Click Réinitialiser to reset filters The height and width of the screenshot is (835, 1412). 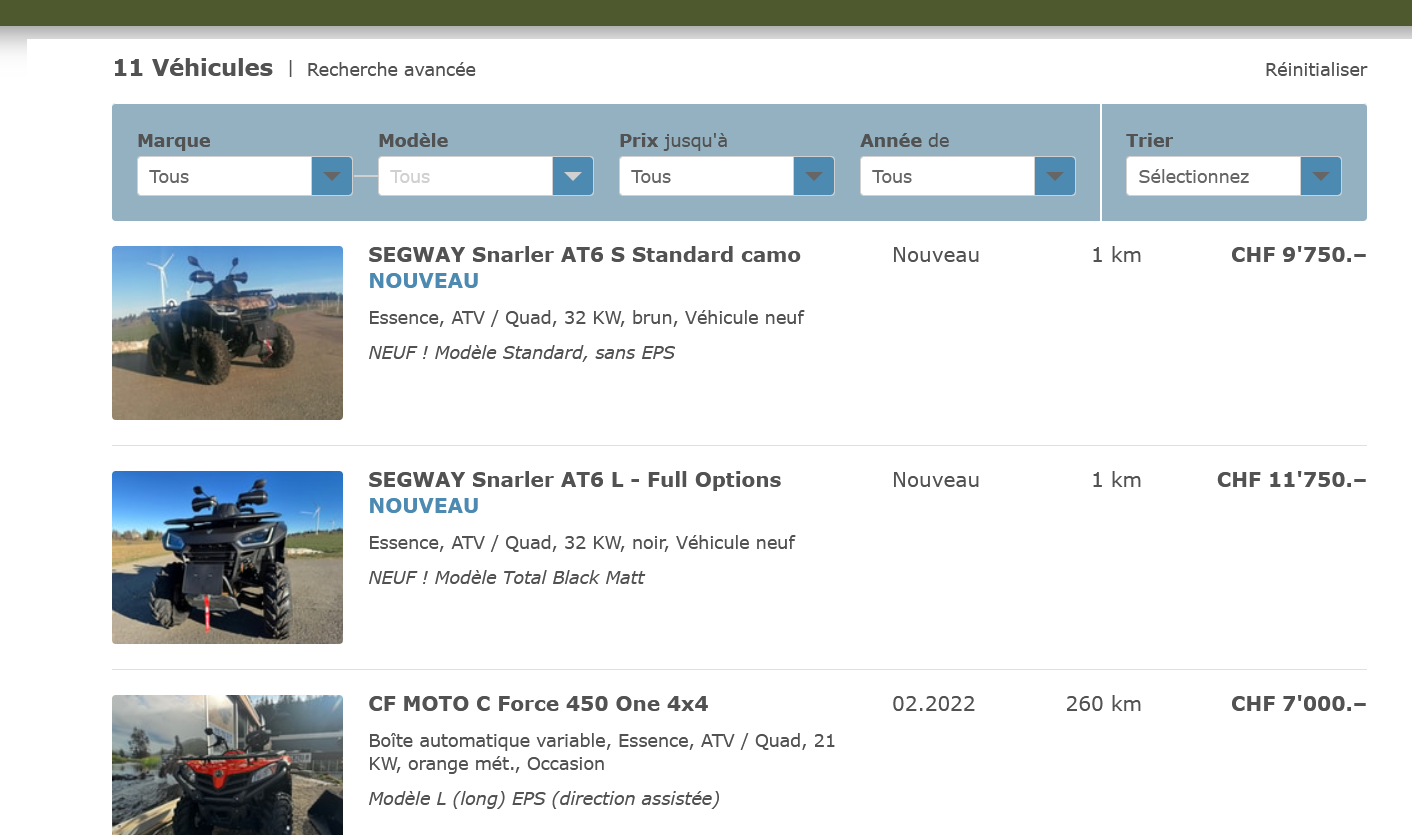tap(1316, 70)
